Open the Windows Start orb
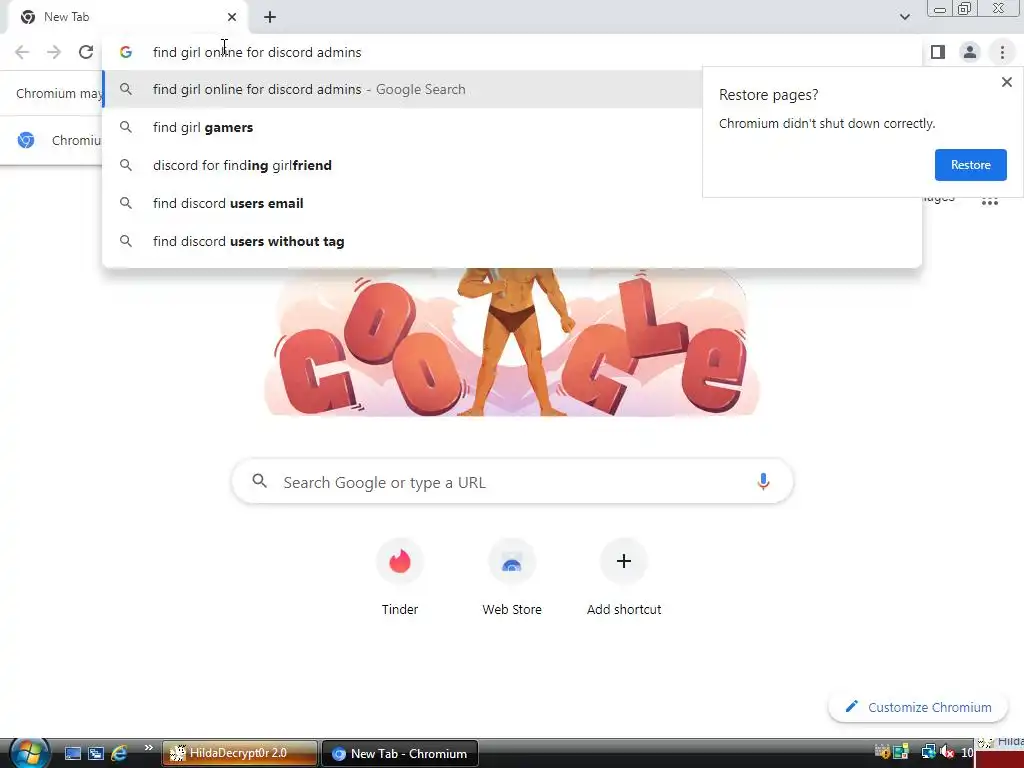Screen dimensions: 1024x768 [x=29, y=754]
